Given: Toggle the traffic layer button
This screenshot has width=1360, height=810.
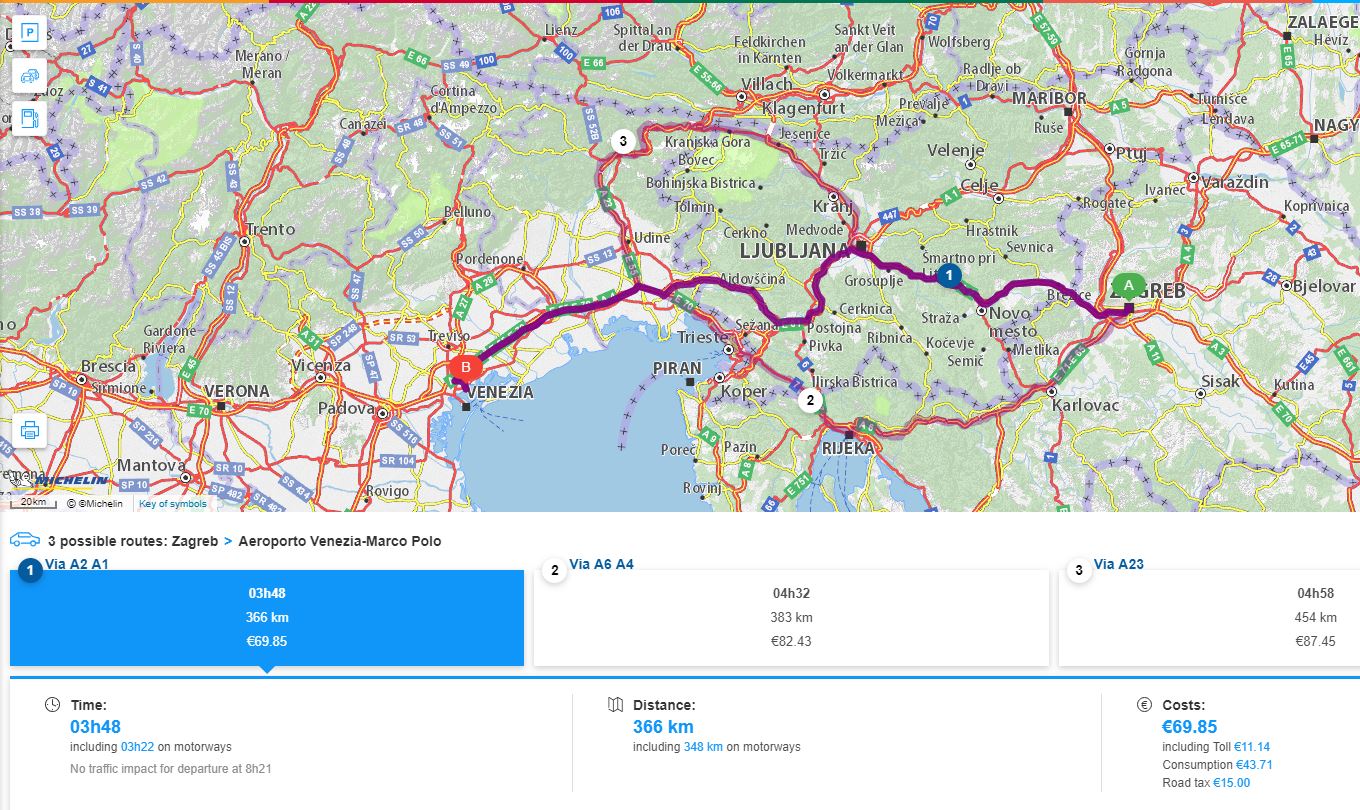Looking at the screenshot, I should pos(30,75).
